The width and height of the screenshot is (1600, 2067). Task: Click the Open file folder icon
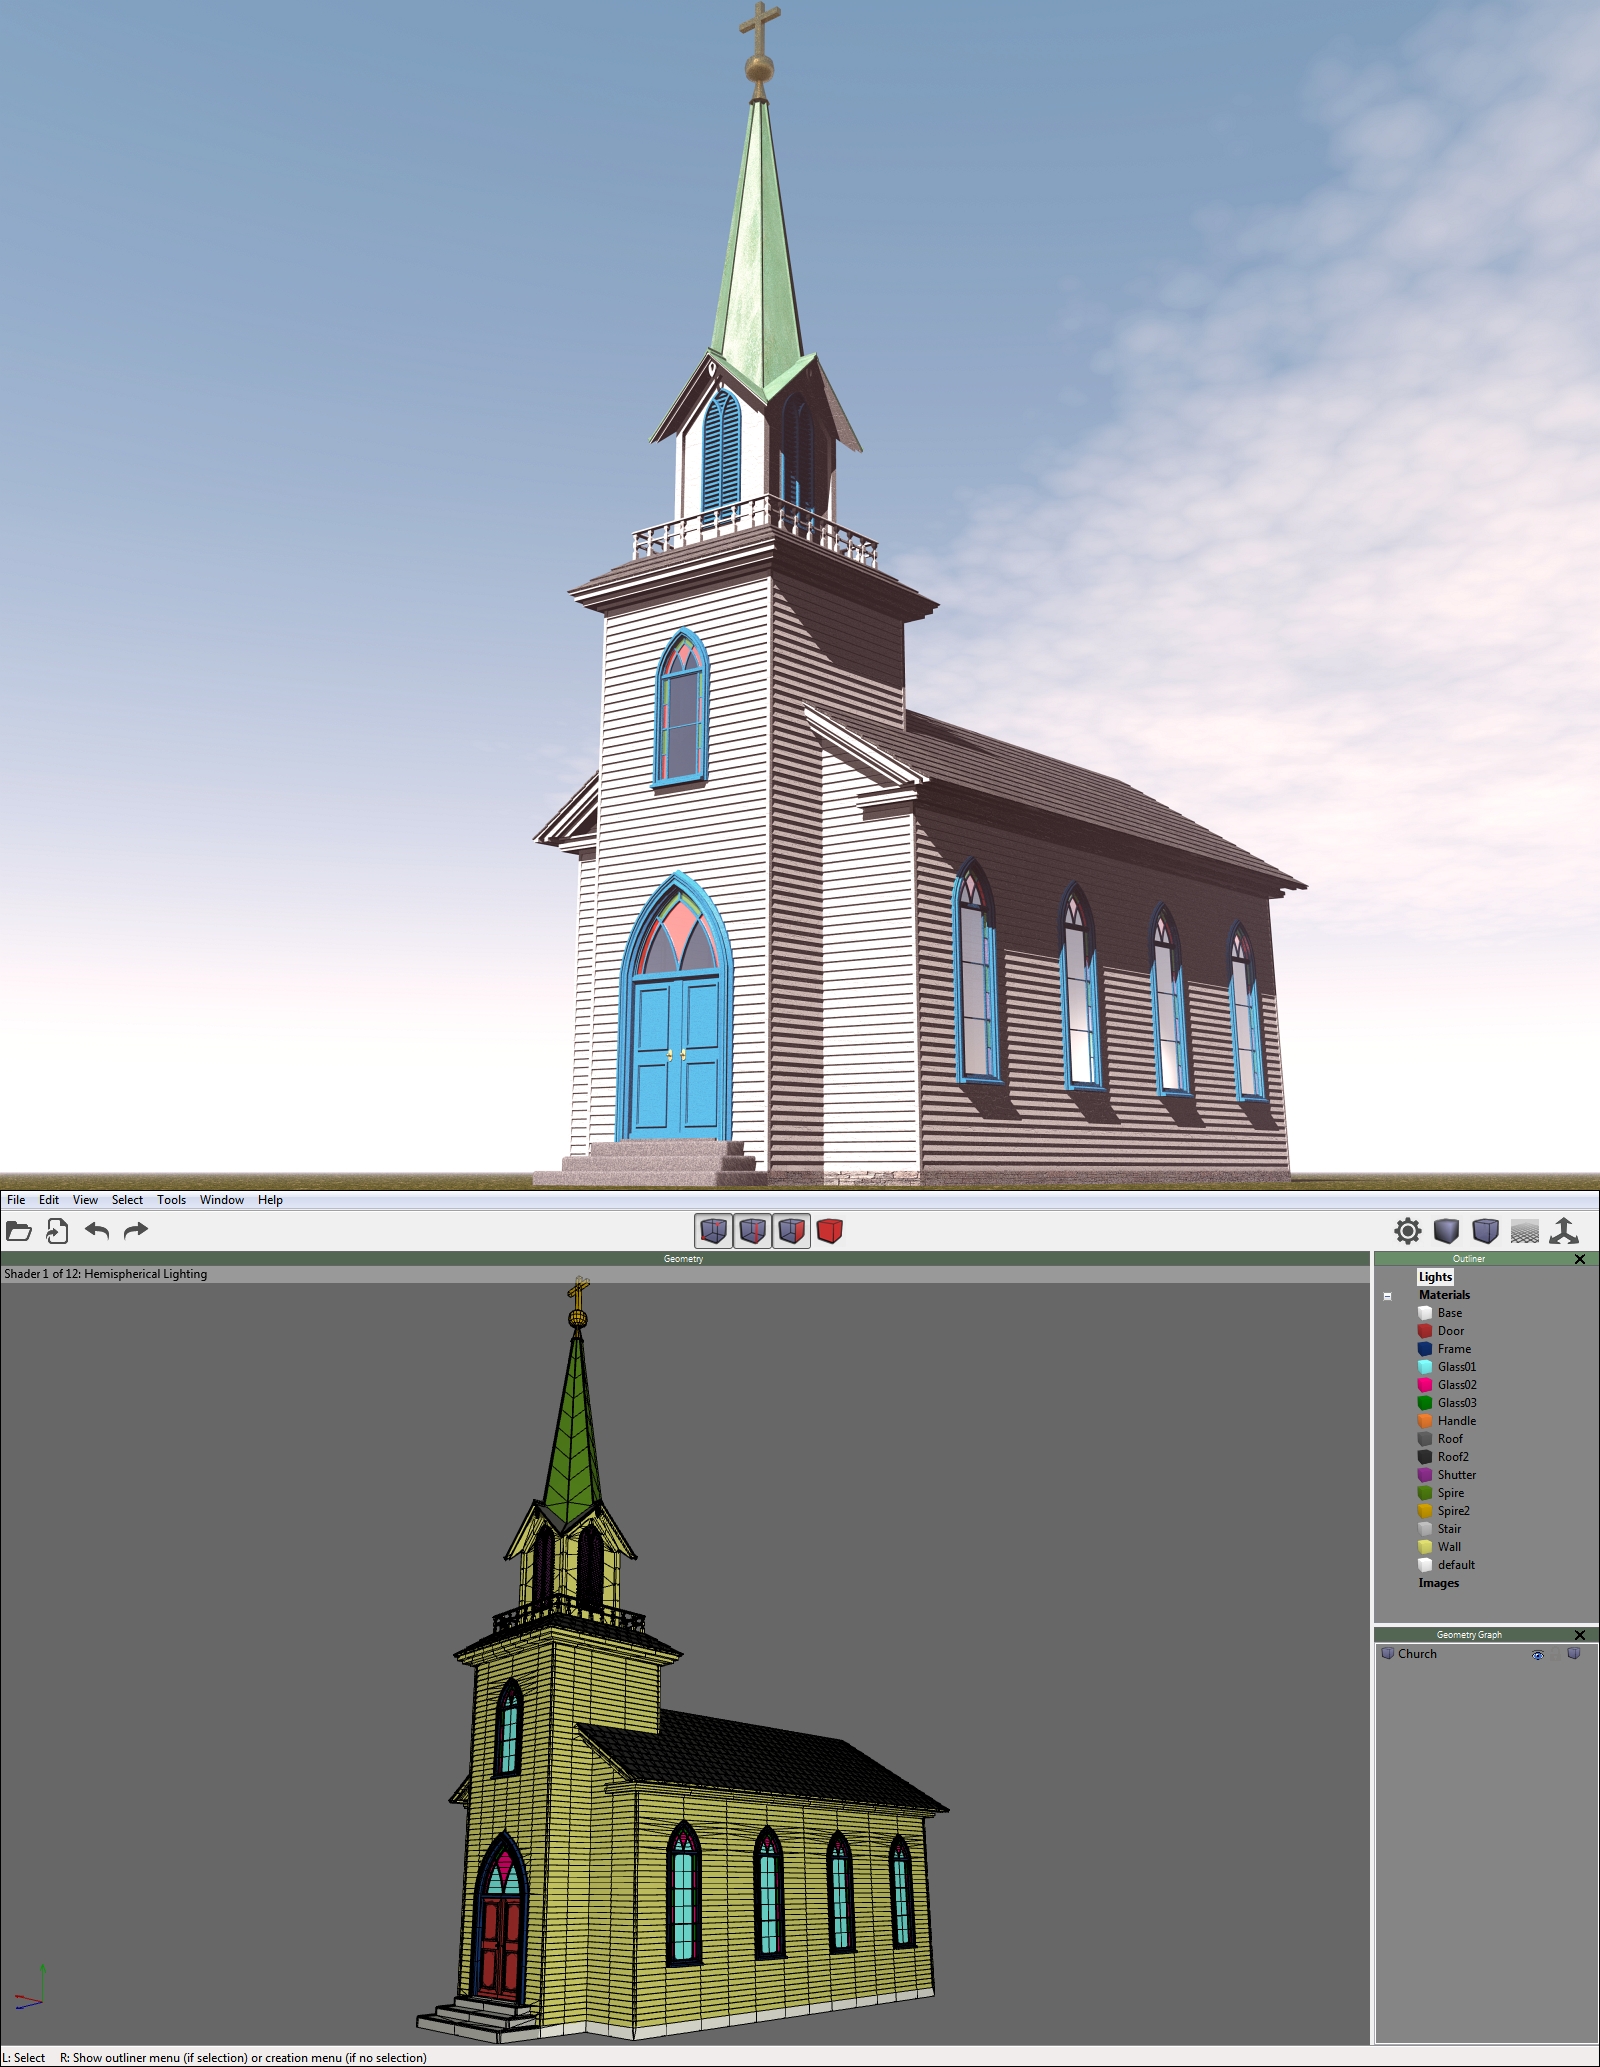click(x=19, y=1231)
